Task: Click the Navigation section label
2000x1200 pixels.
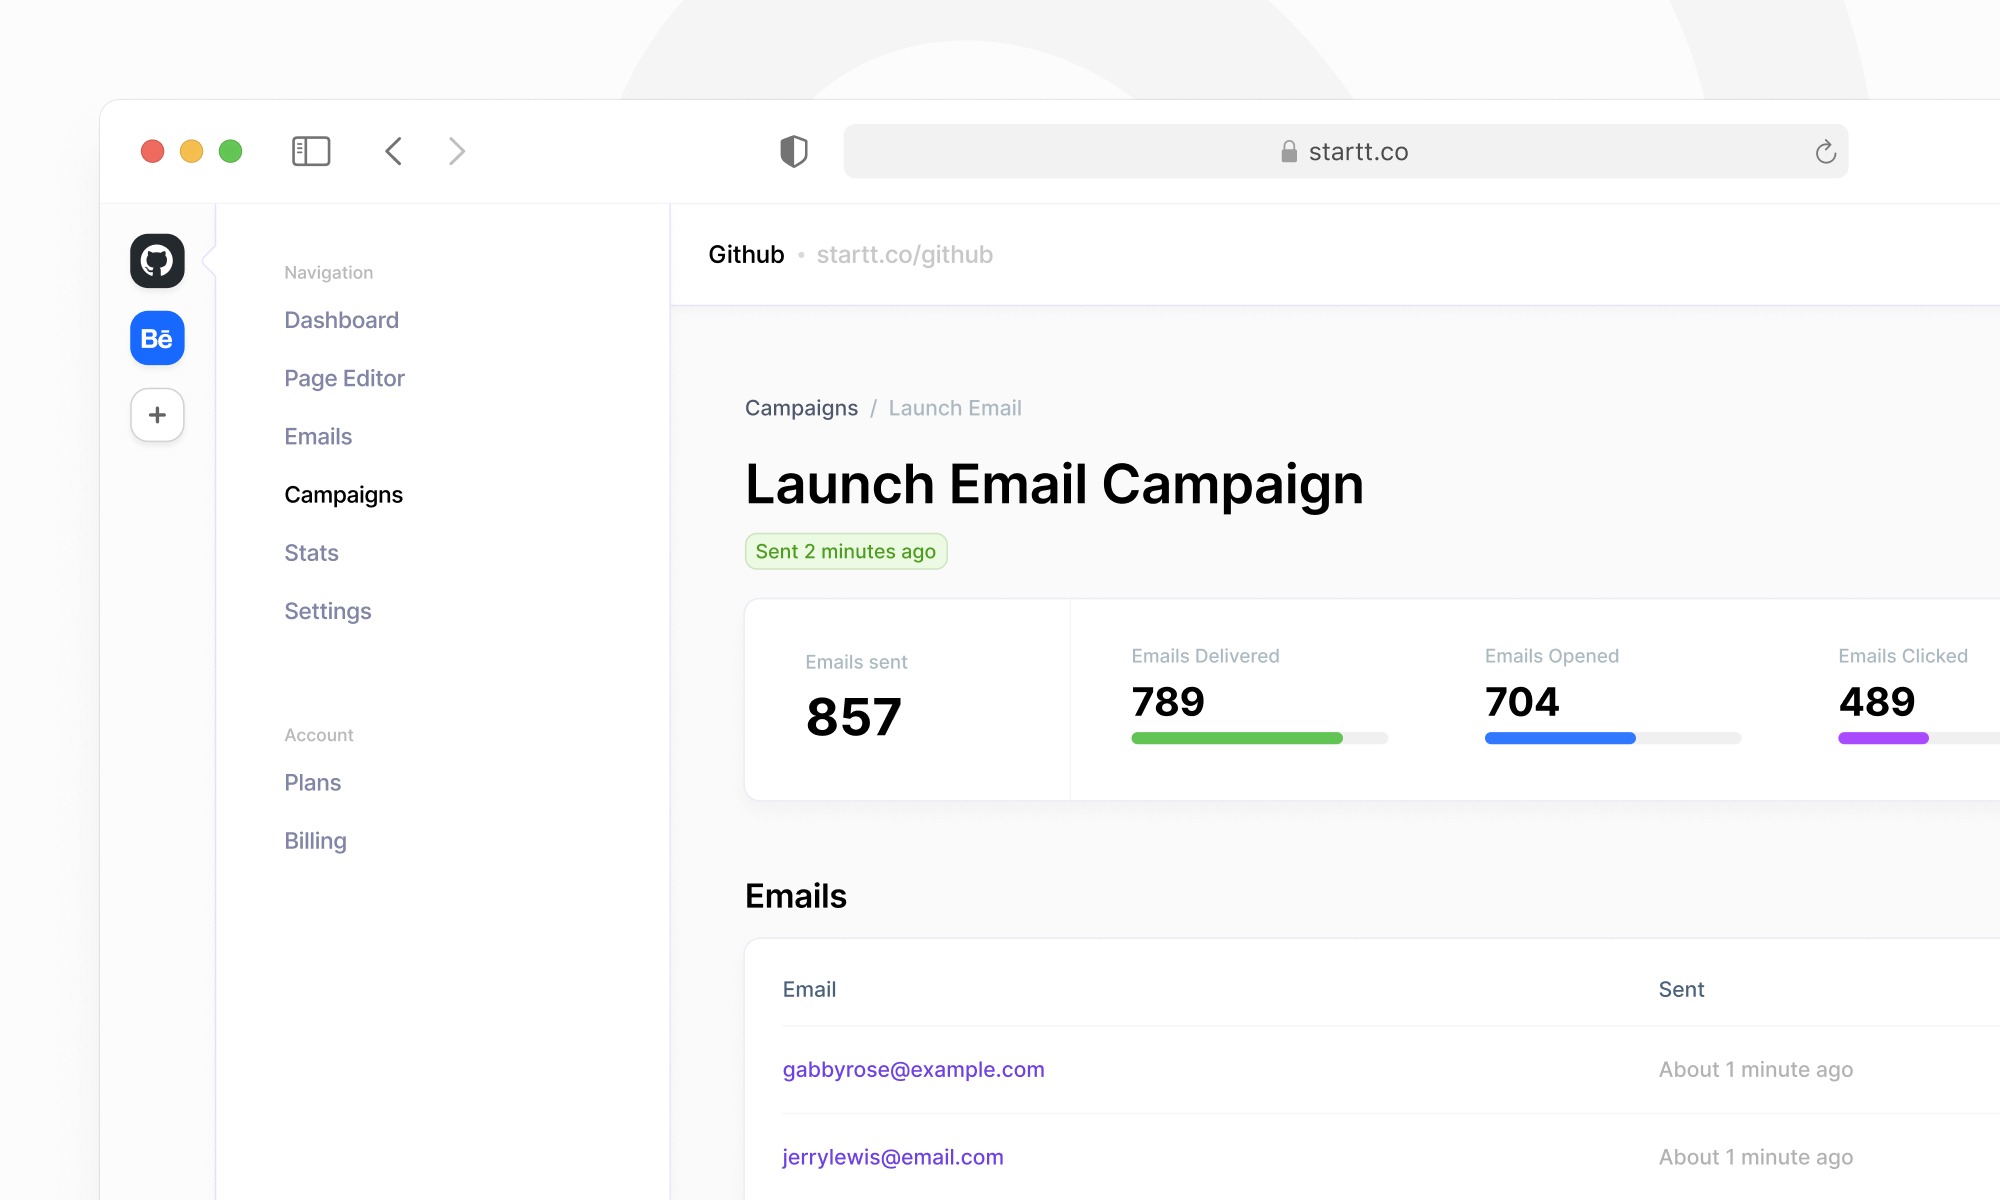Action: coord(328,272)
